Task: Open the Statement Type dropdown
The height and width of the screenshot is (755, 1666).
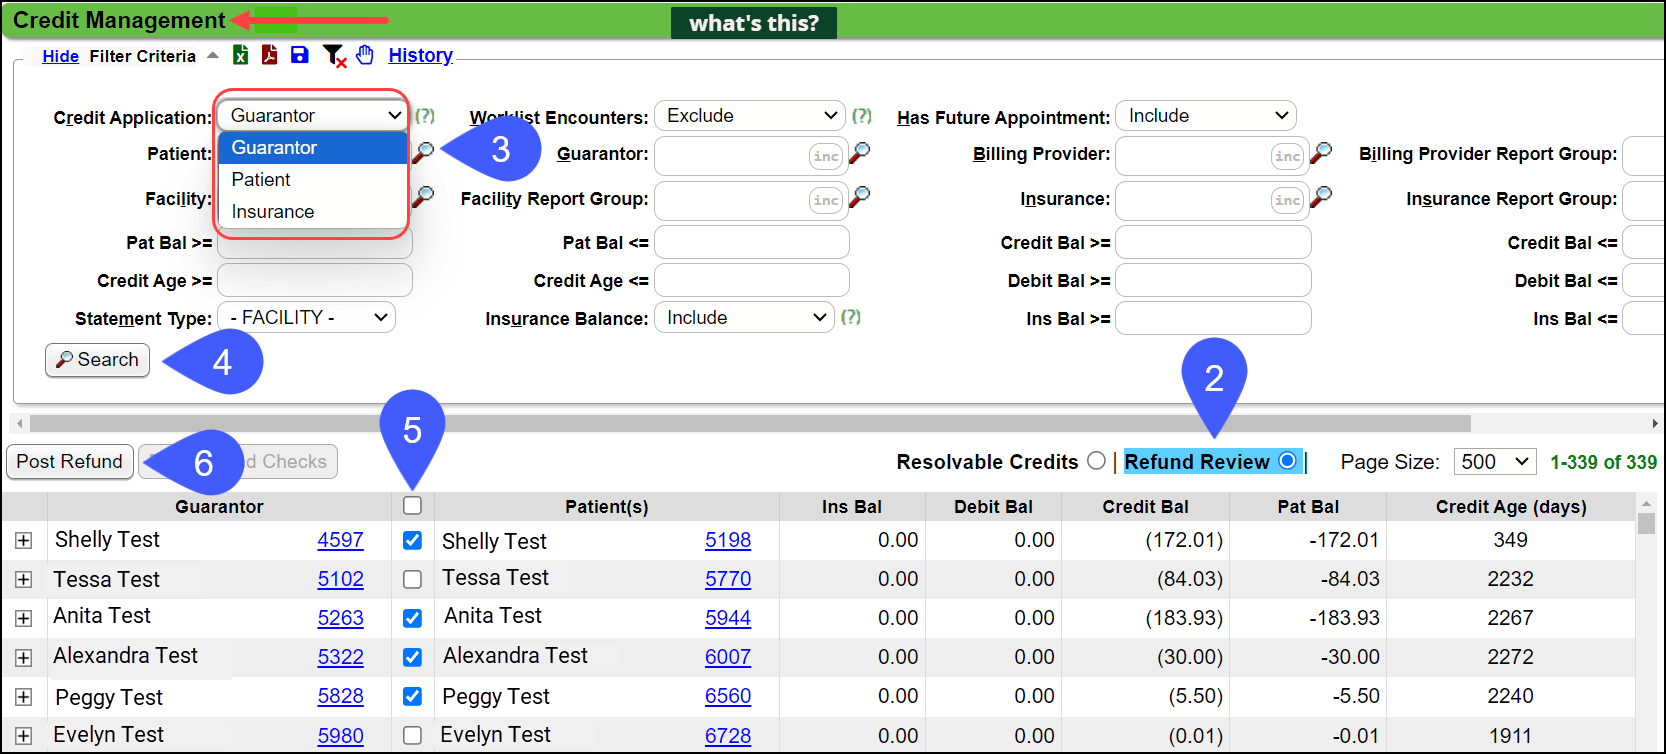Action: pos(306,317)
